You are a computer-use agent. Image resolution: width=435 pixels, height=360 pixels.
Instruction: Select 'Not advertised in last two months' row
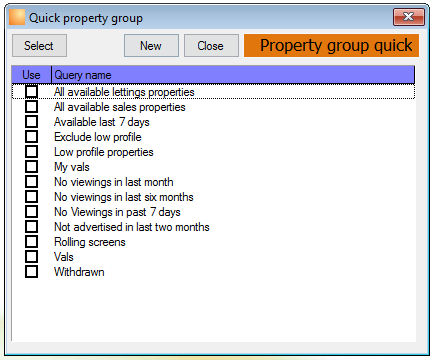[213, 227]
